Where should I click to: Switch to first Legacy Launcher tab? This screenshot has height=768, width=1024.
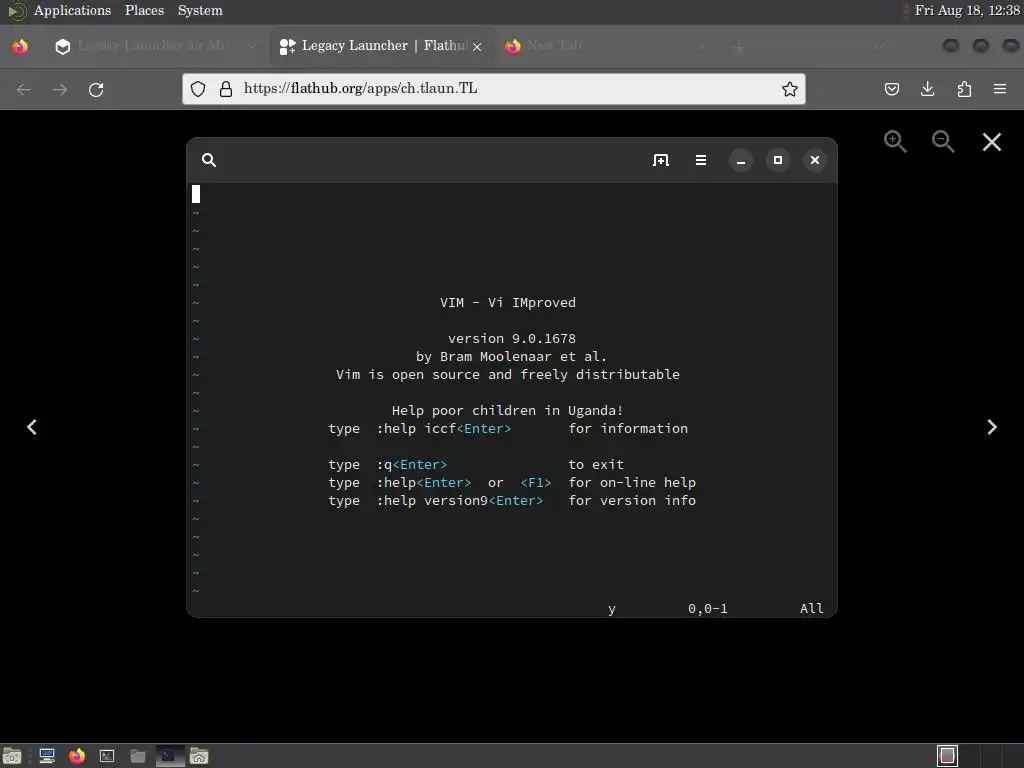click(x=155, y=46)
